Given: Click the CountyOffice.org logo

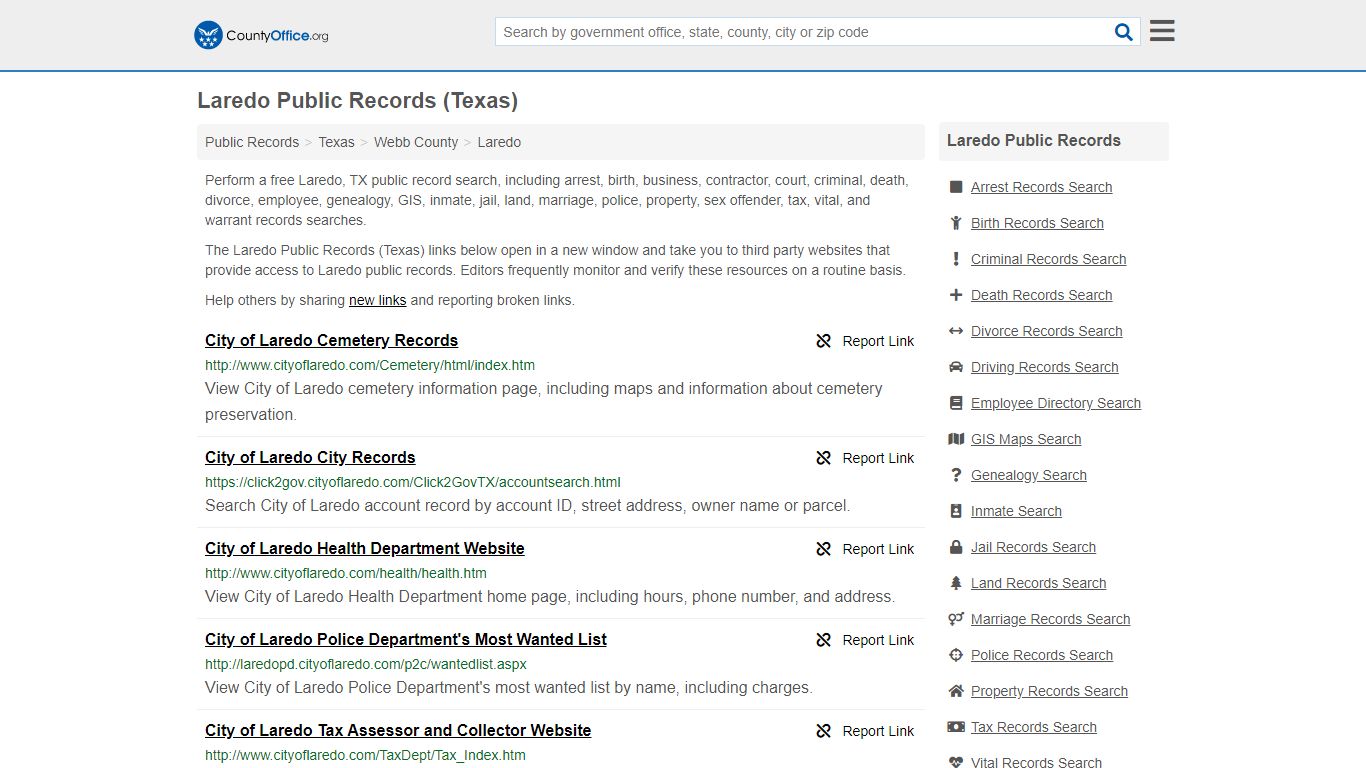Looking at the screenshot, I should (261, 35).
